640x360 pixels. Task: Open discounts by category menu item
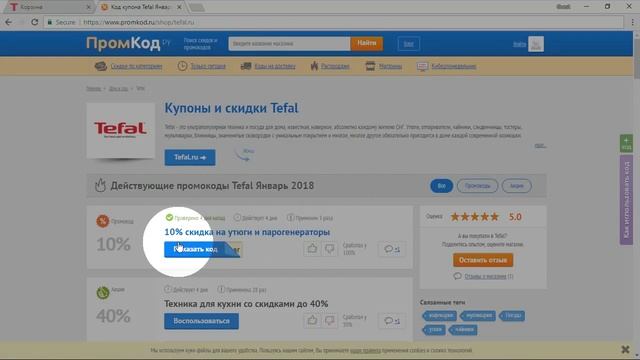pyautogui.click(x=129, y=66)
